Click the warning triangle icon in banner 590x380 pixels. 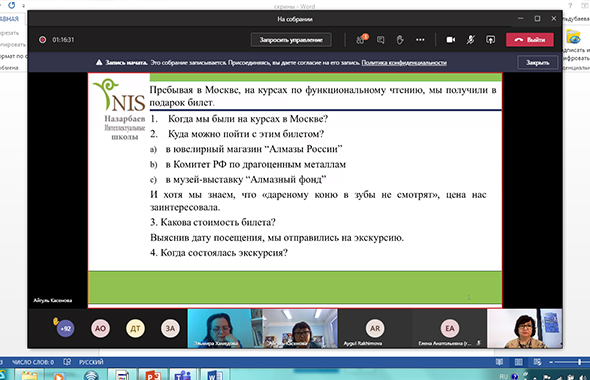[x=99, y=62]
